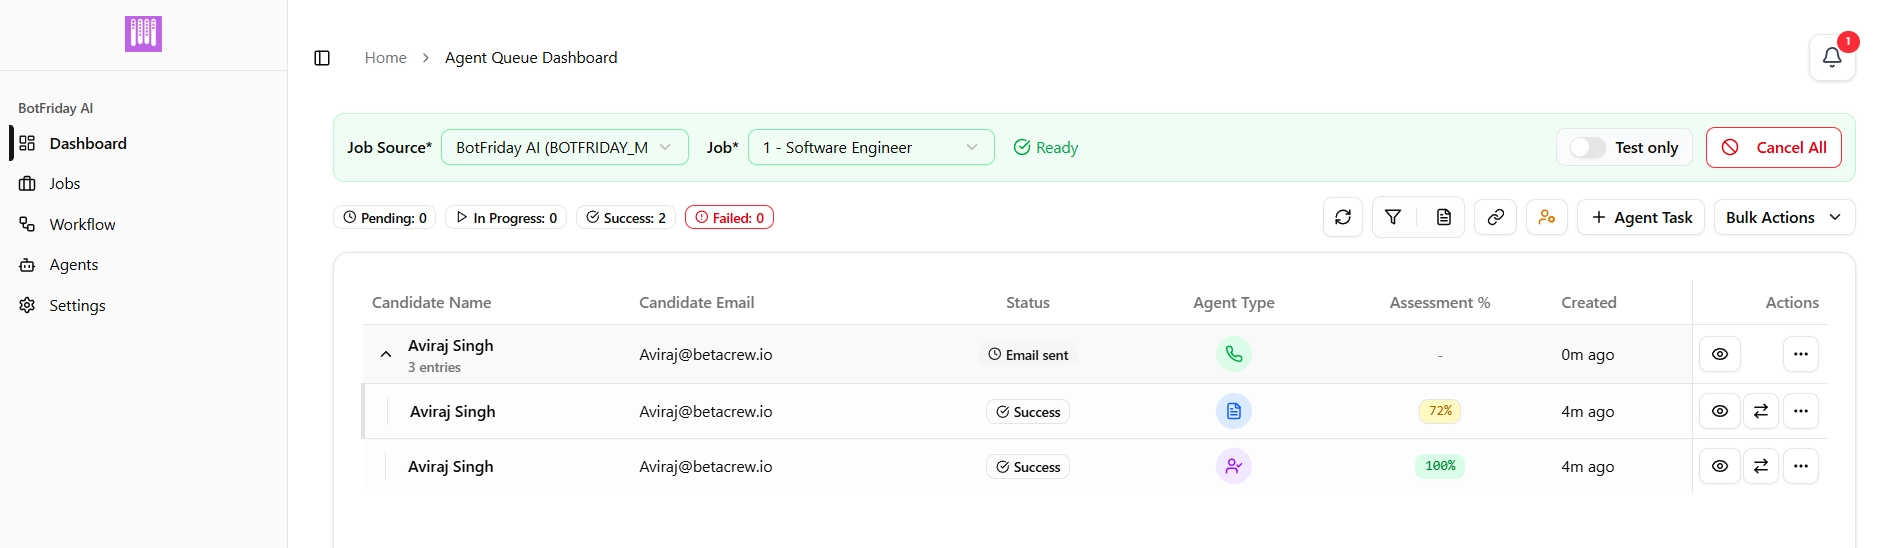Image resolution: width=1893 pixels, height=548 pixels.
Task: Click the BotFriday AI sidebar heading
Action: (x=56, y=108)
